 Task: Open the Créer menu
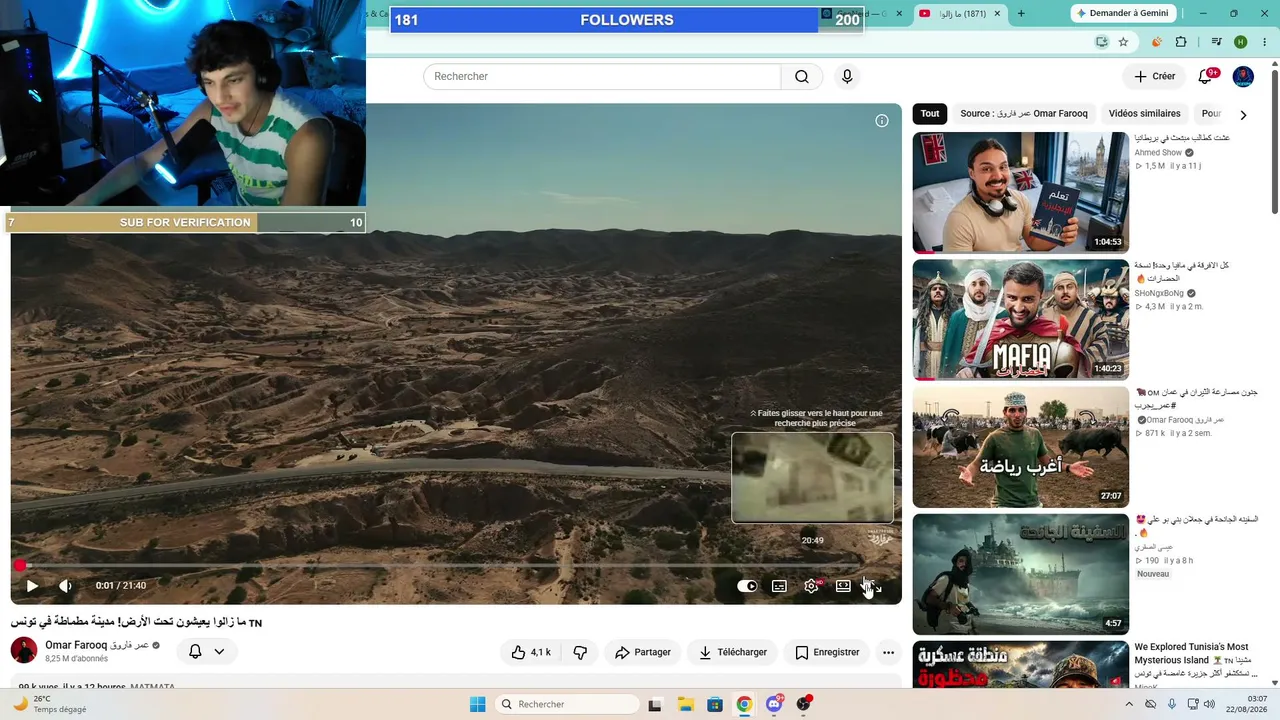click(1155, 77)
